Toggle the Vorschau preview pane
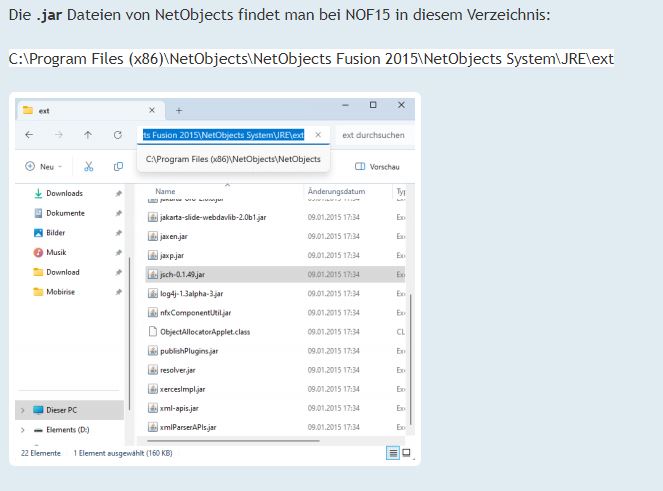Screen dimensions: 663x491 [377, 167]
